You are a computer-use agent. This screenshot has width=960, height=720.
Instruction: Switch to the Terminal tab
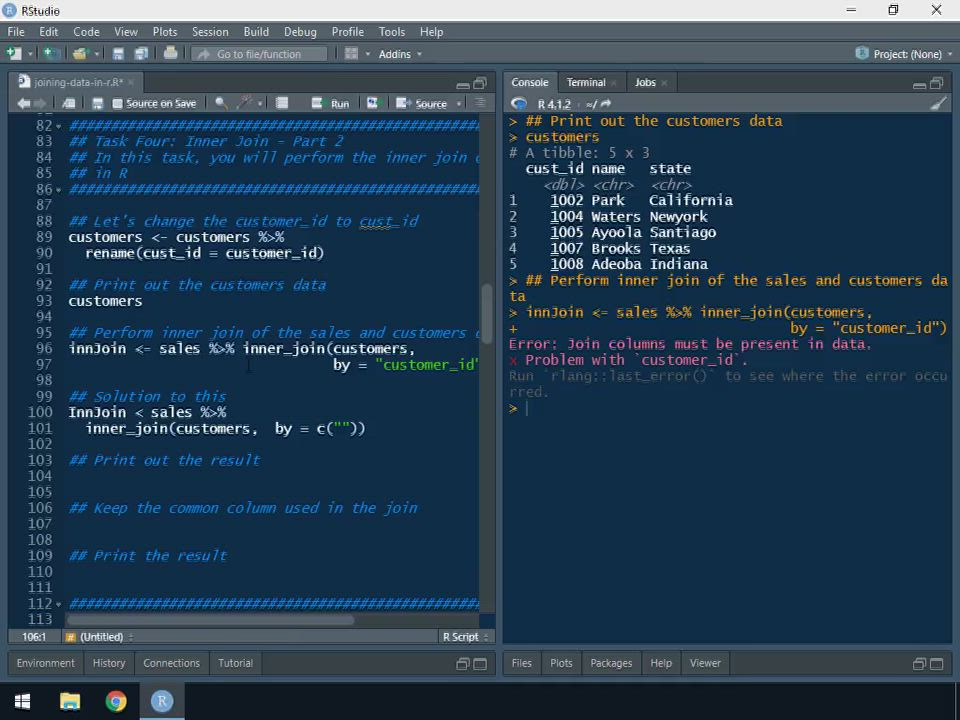586,82
